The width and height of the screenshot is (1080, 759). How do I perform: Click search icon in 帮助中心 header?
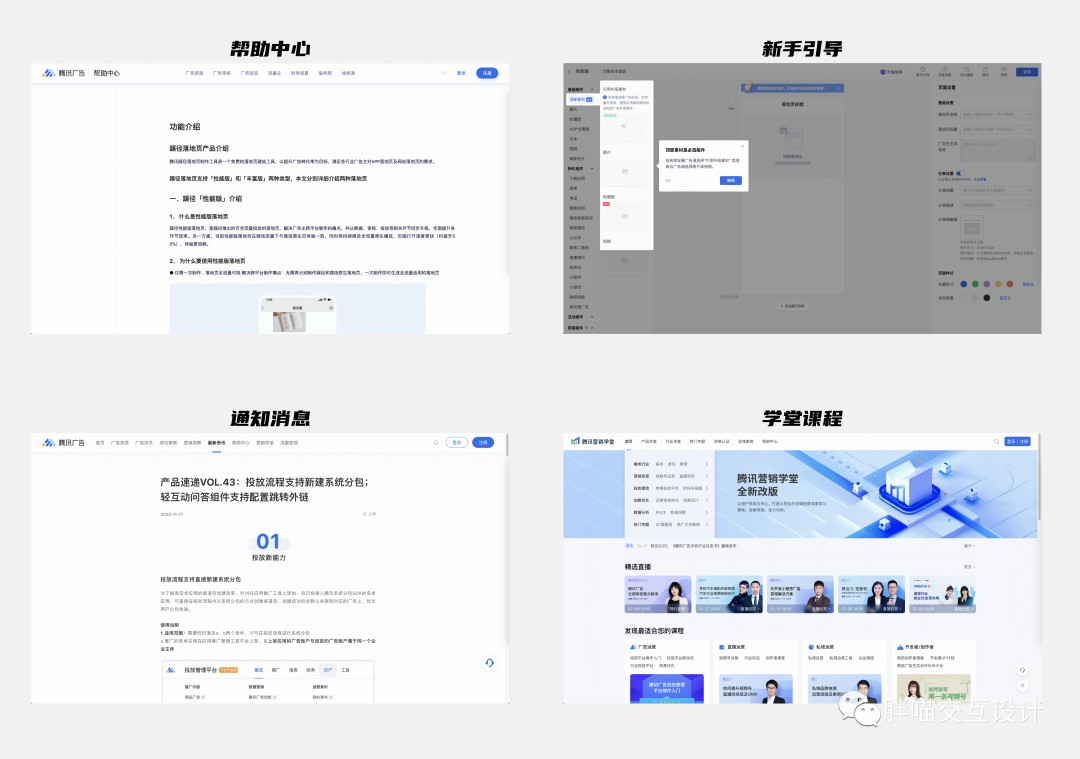pos(443,73)
